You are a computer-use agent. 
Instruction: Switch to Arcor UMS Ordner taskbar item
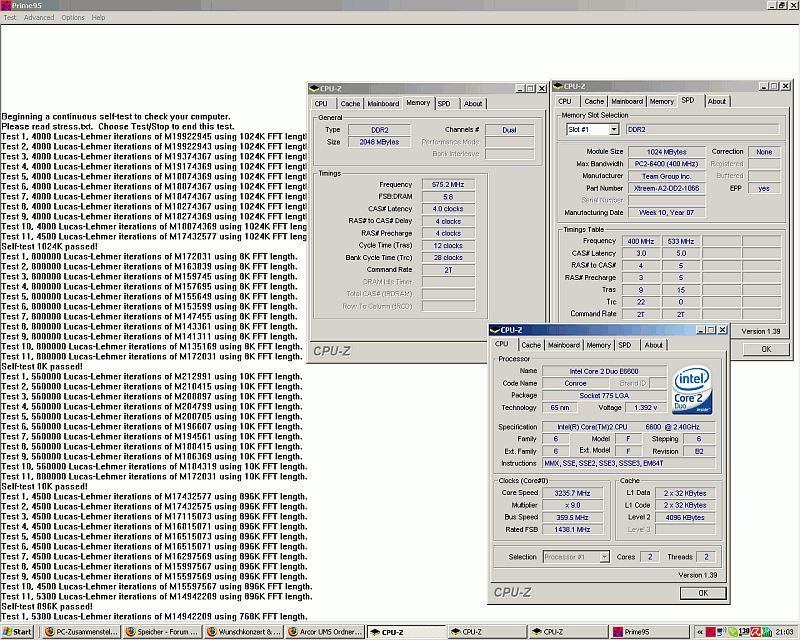tap(324, 632)
